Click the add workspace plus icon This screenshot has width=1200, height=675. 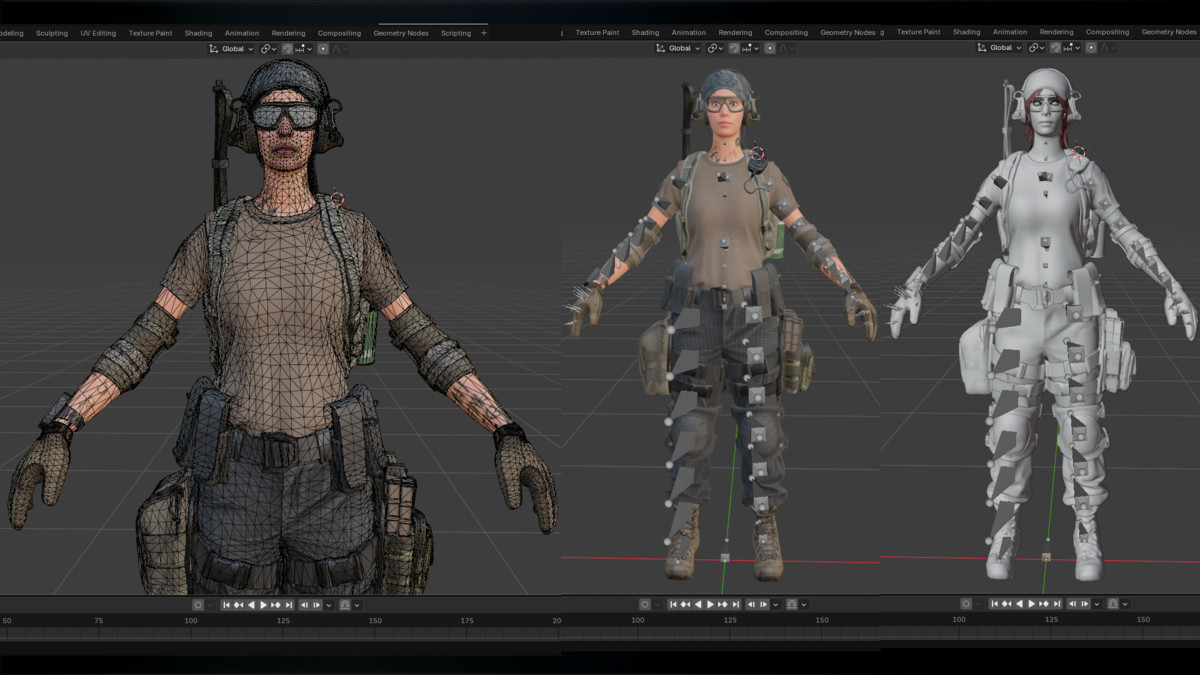click(484, 33)
